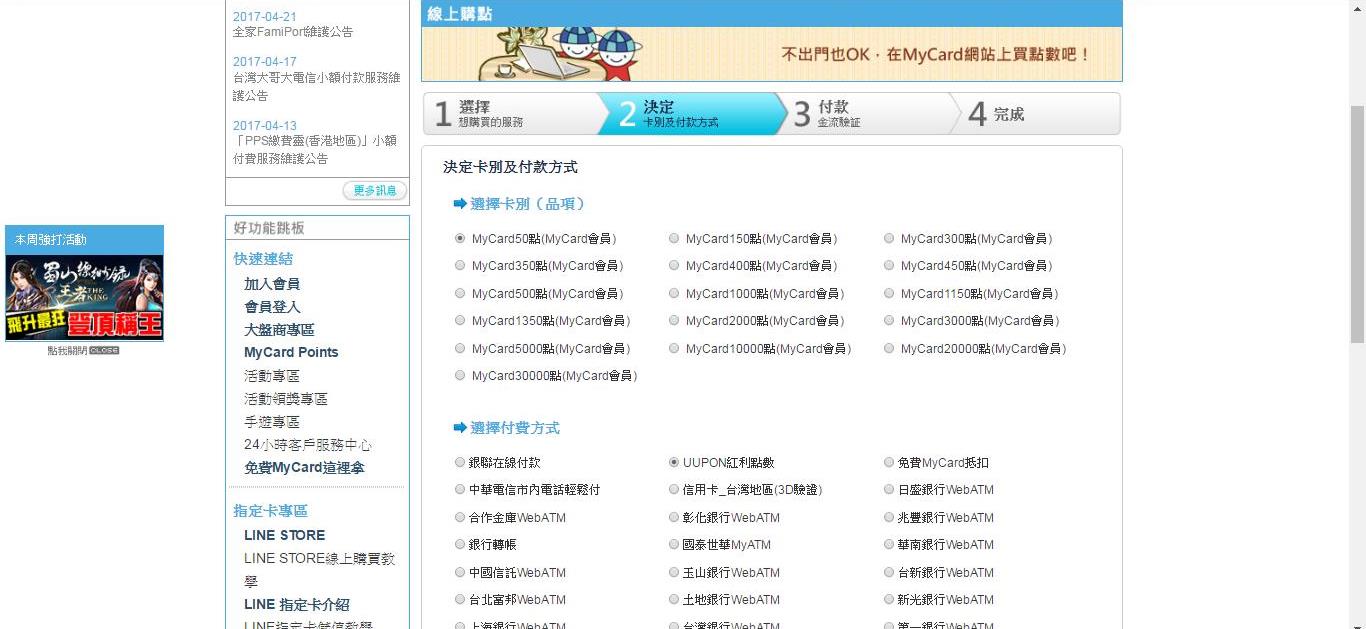Open MyCard Points link

tap(291, 352)
